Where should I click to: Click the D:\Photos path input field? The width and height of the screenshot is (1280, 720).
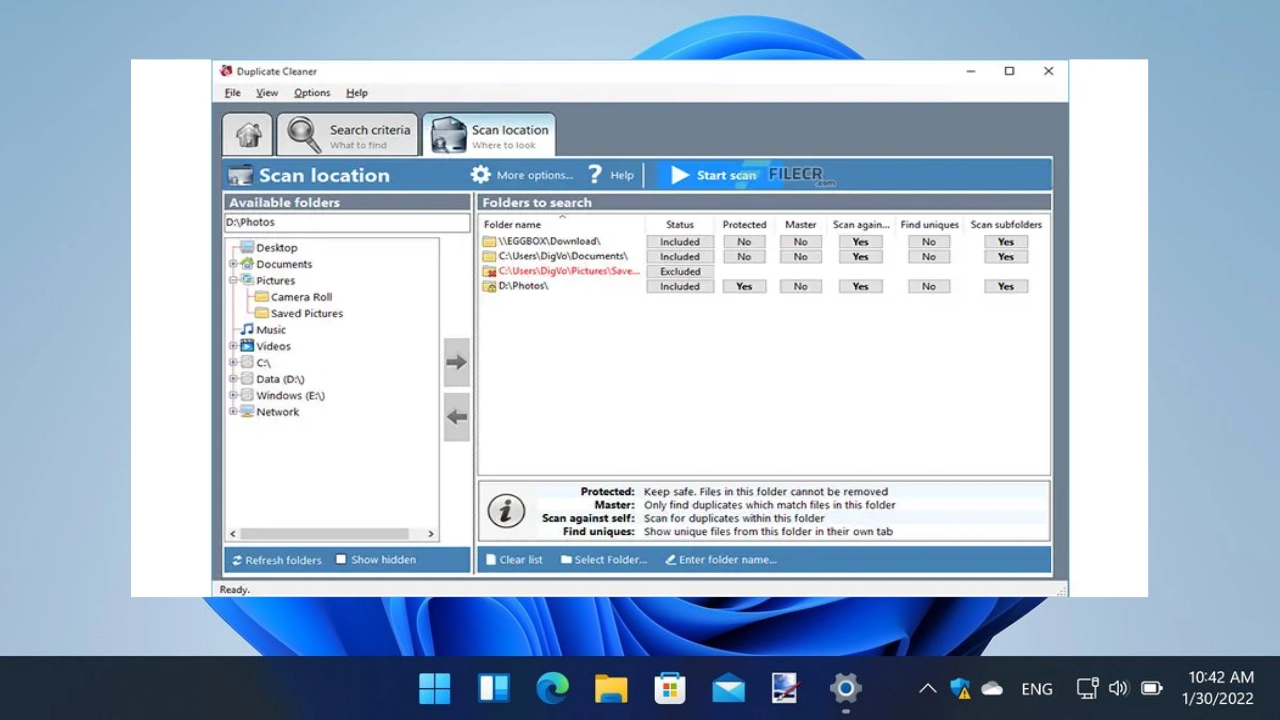coord(346,223)
